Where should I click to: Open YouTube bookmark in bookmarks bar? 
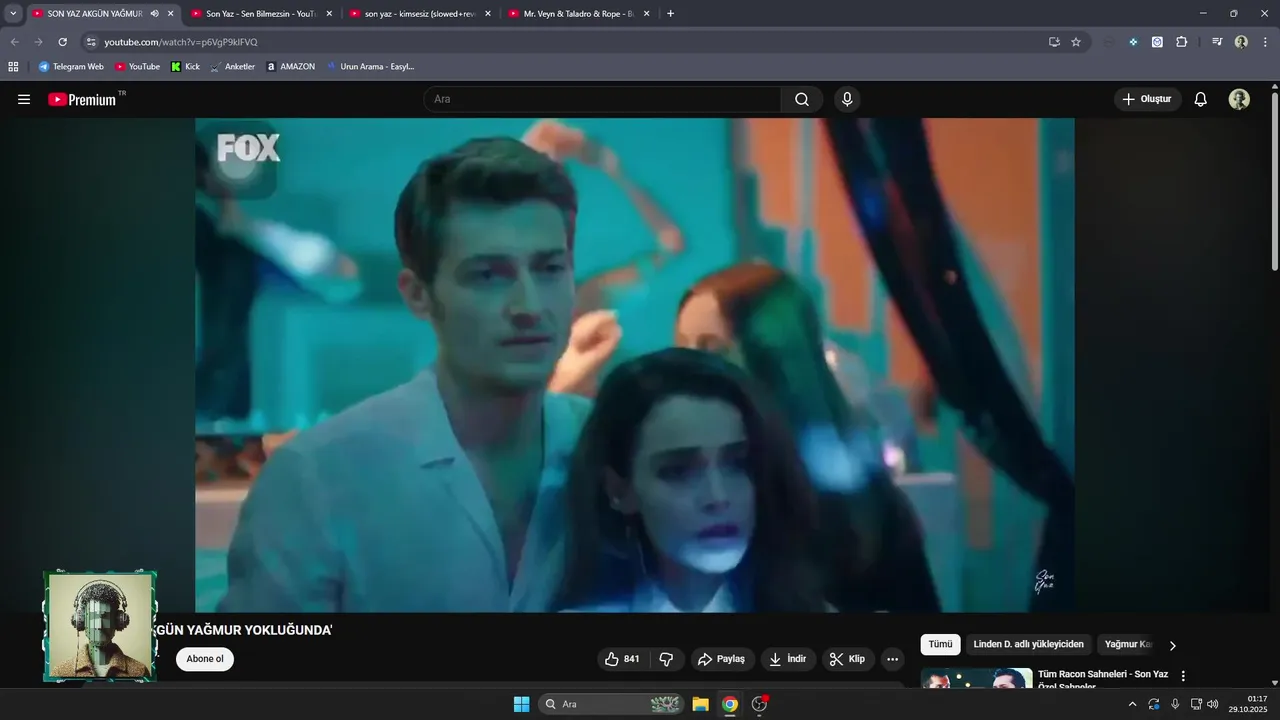(x=137, y=66)
